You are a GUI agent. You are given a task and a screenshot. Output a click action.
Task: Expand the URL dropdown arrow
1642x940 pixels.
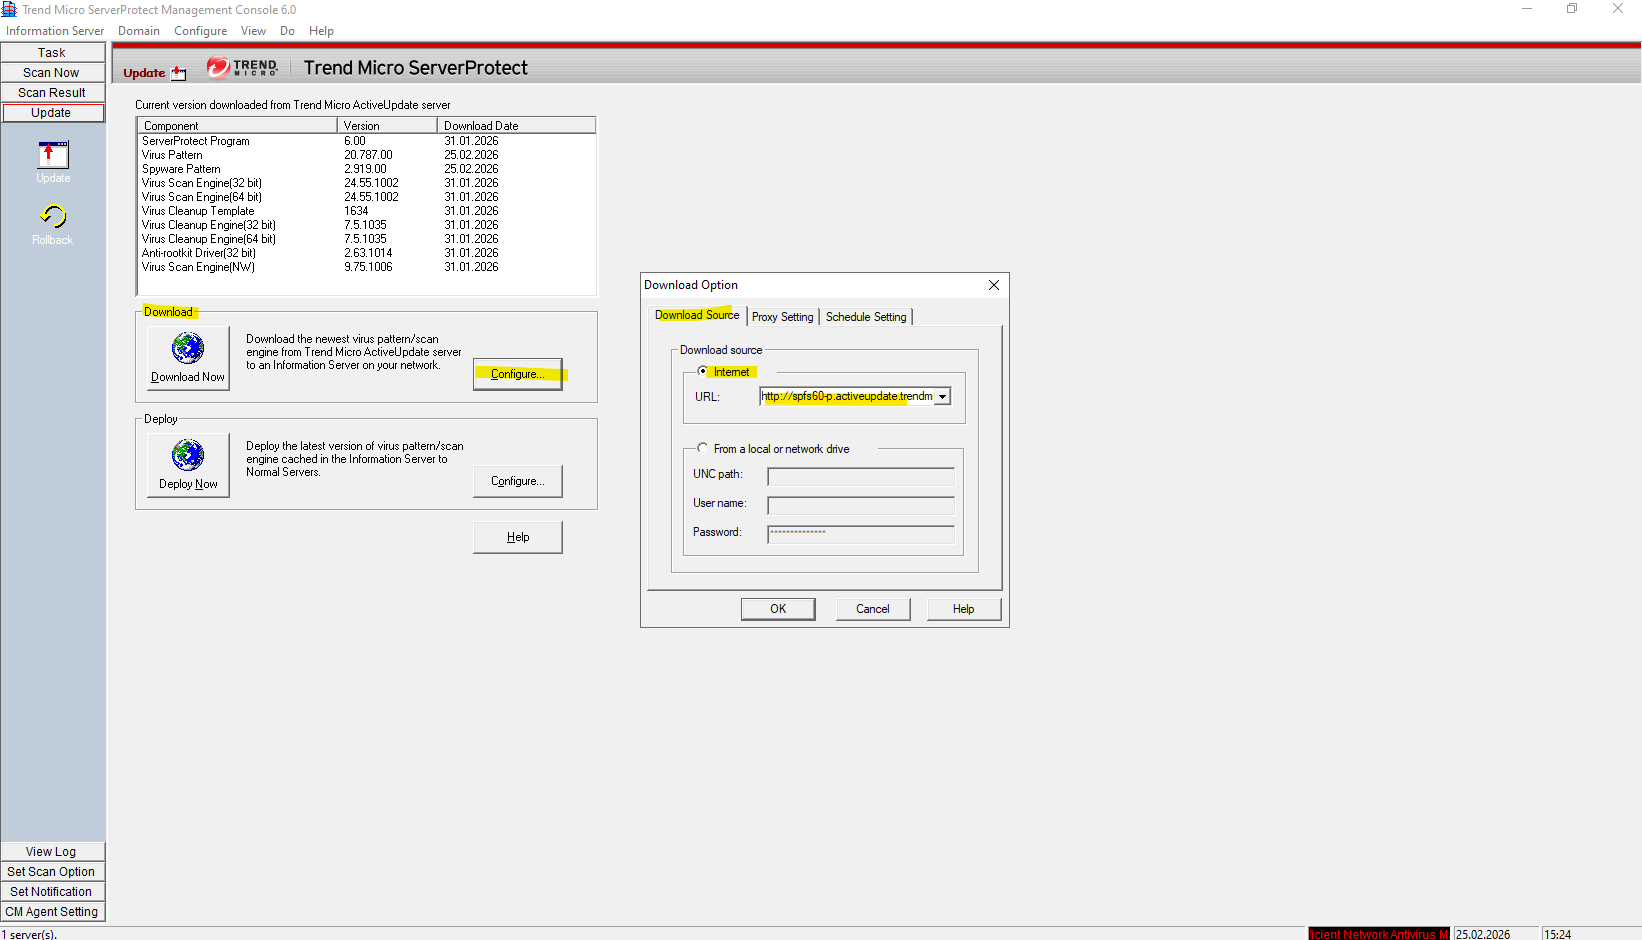(x=942, y=397)
